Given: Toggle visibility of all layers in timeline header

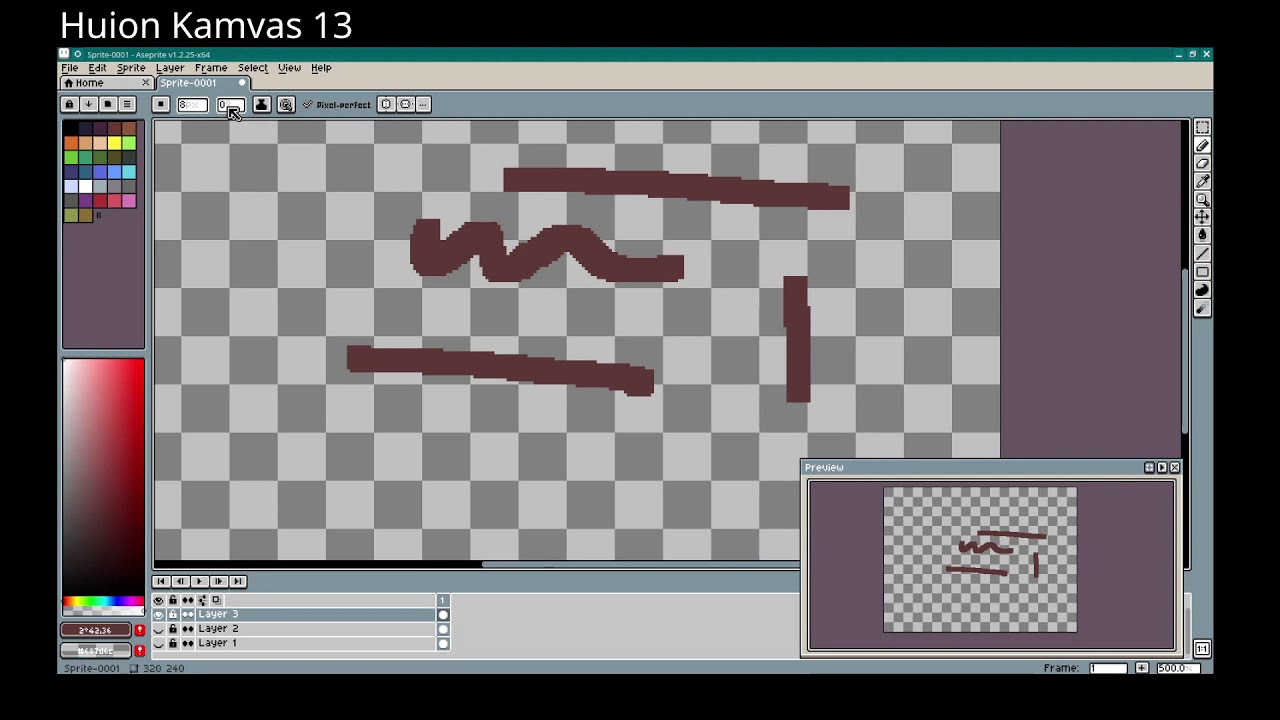Looking at the screenshot, I should 158,600.
